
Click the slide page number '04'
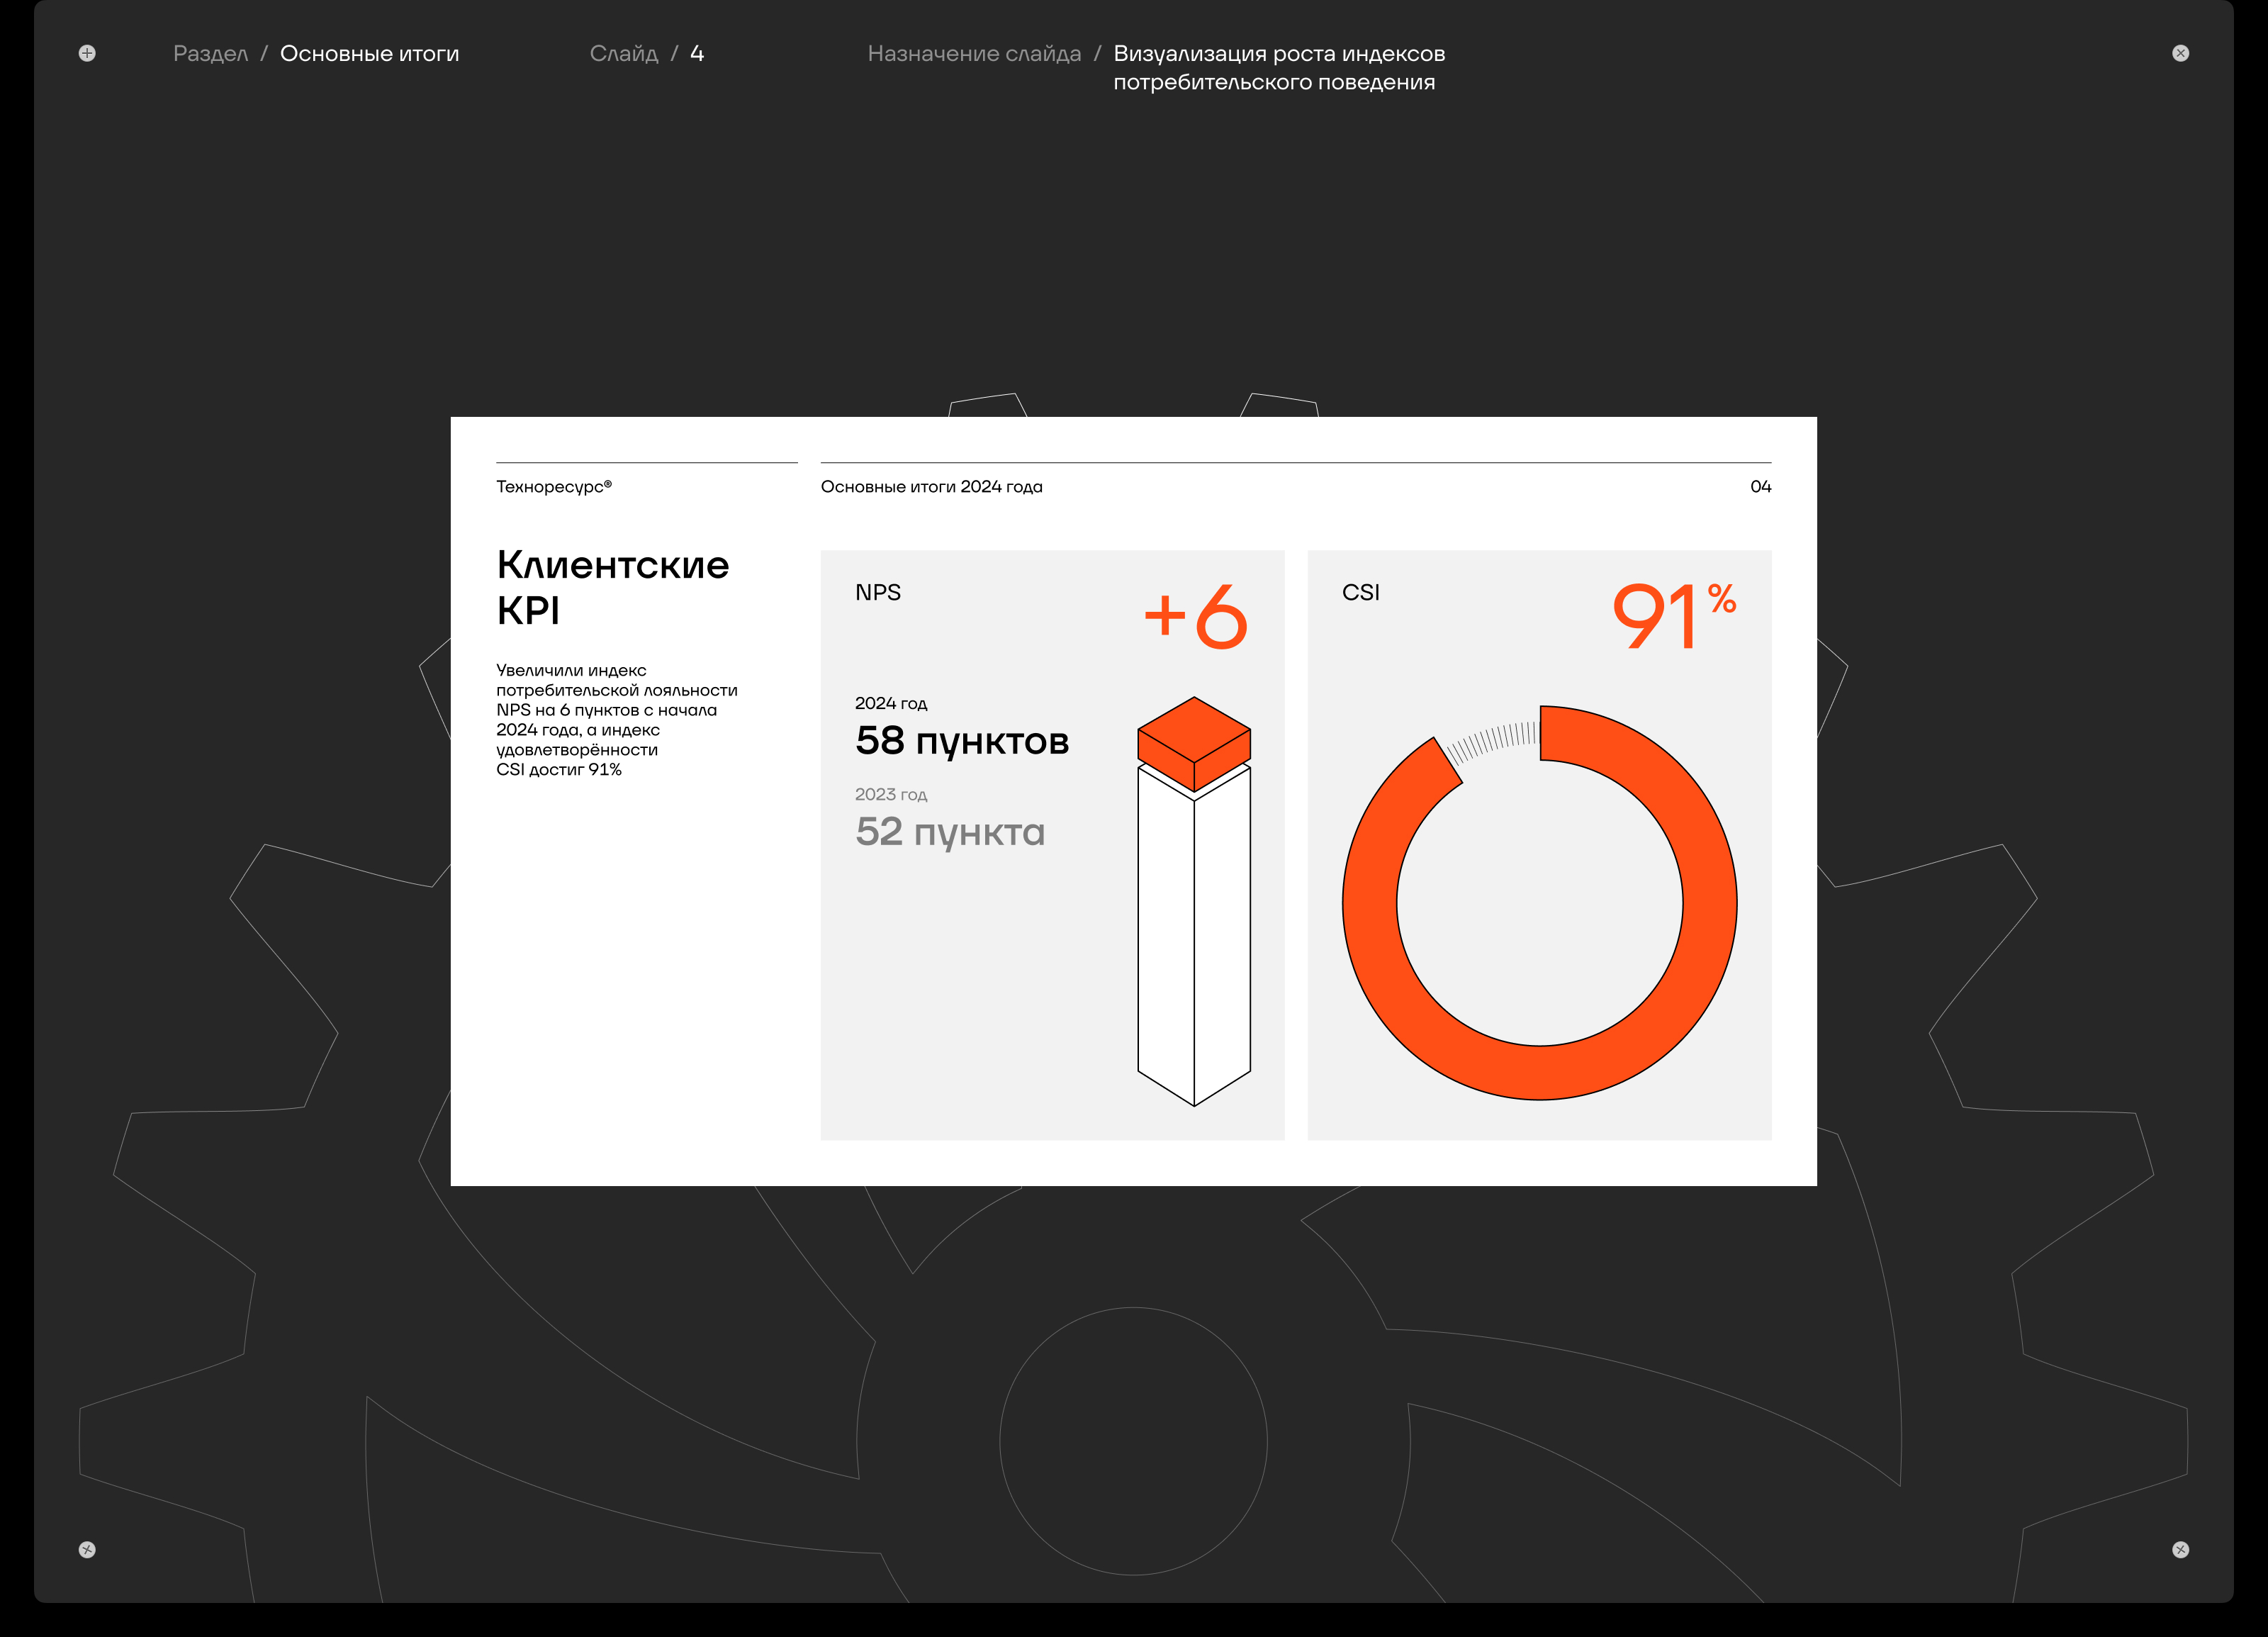pos(1760,487)
